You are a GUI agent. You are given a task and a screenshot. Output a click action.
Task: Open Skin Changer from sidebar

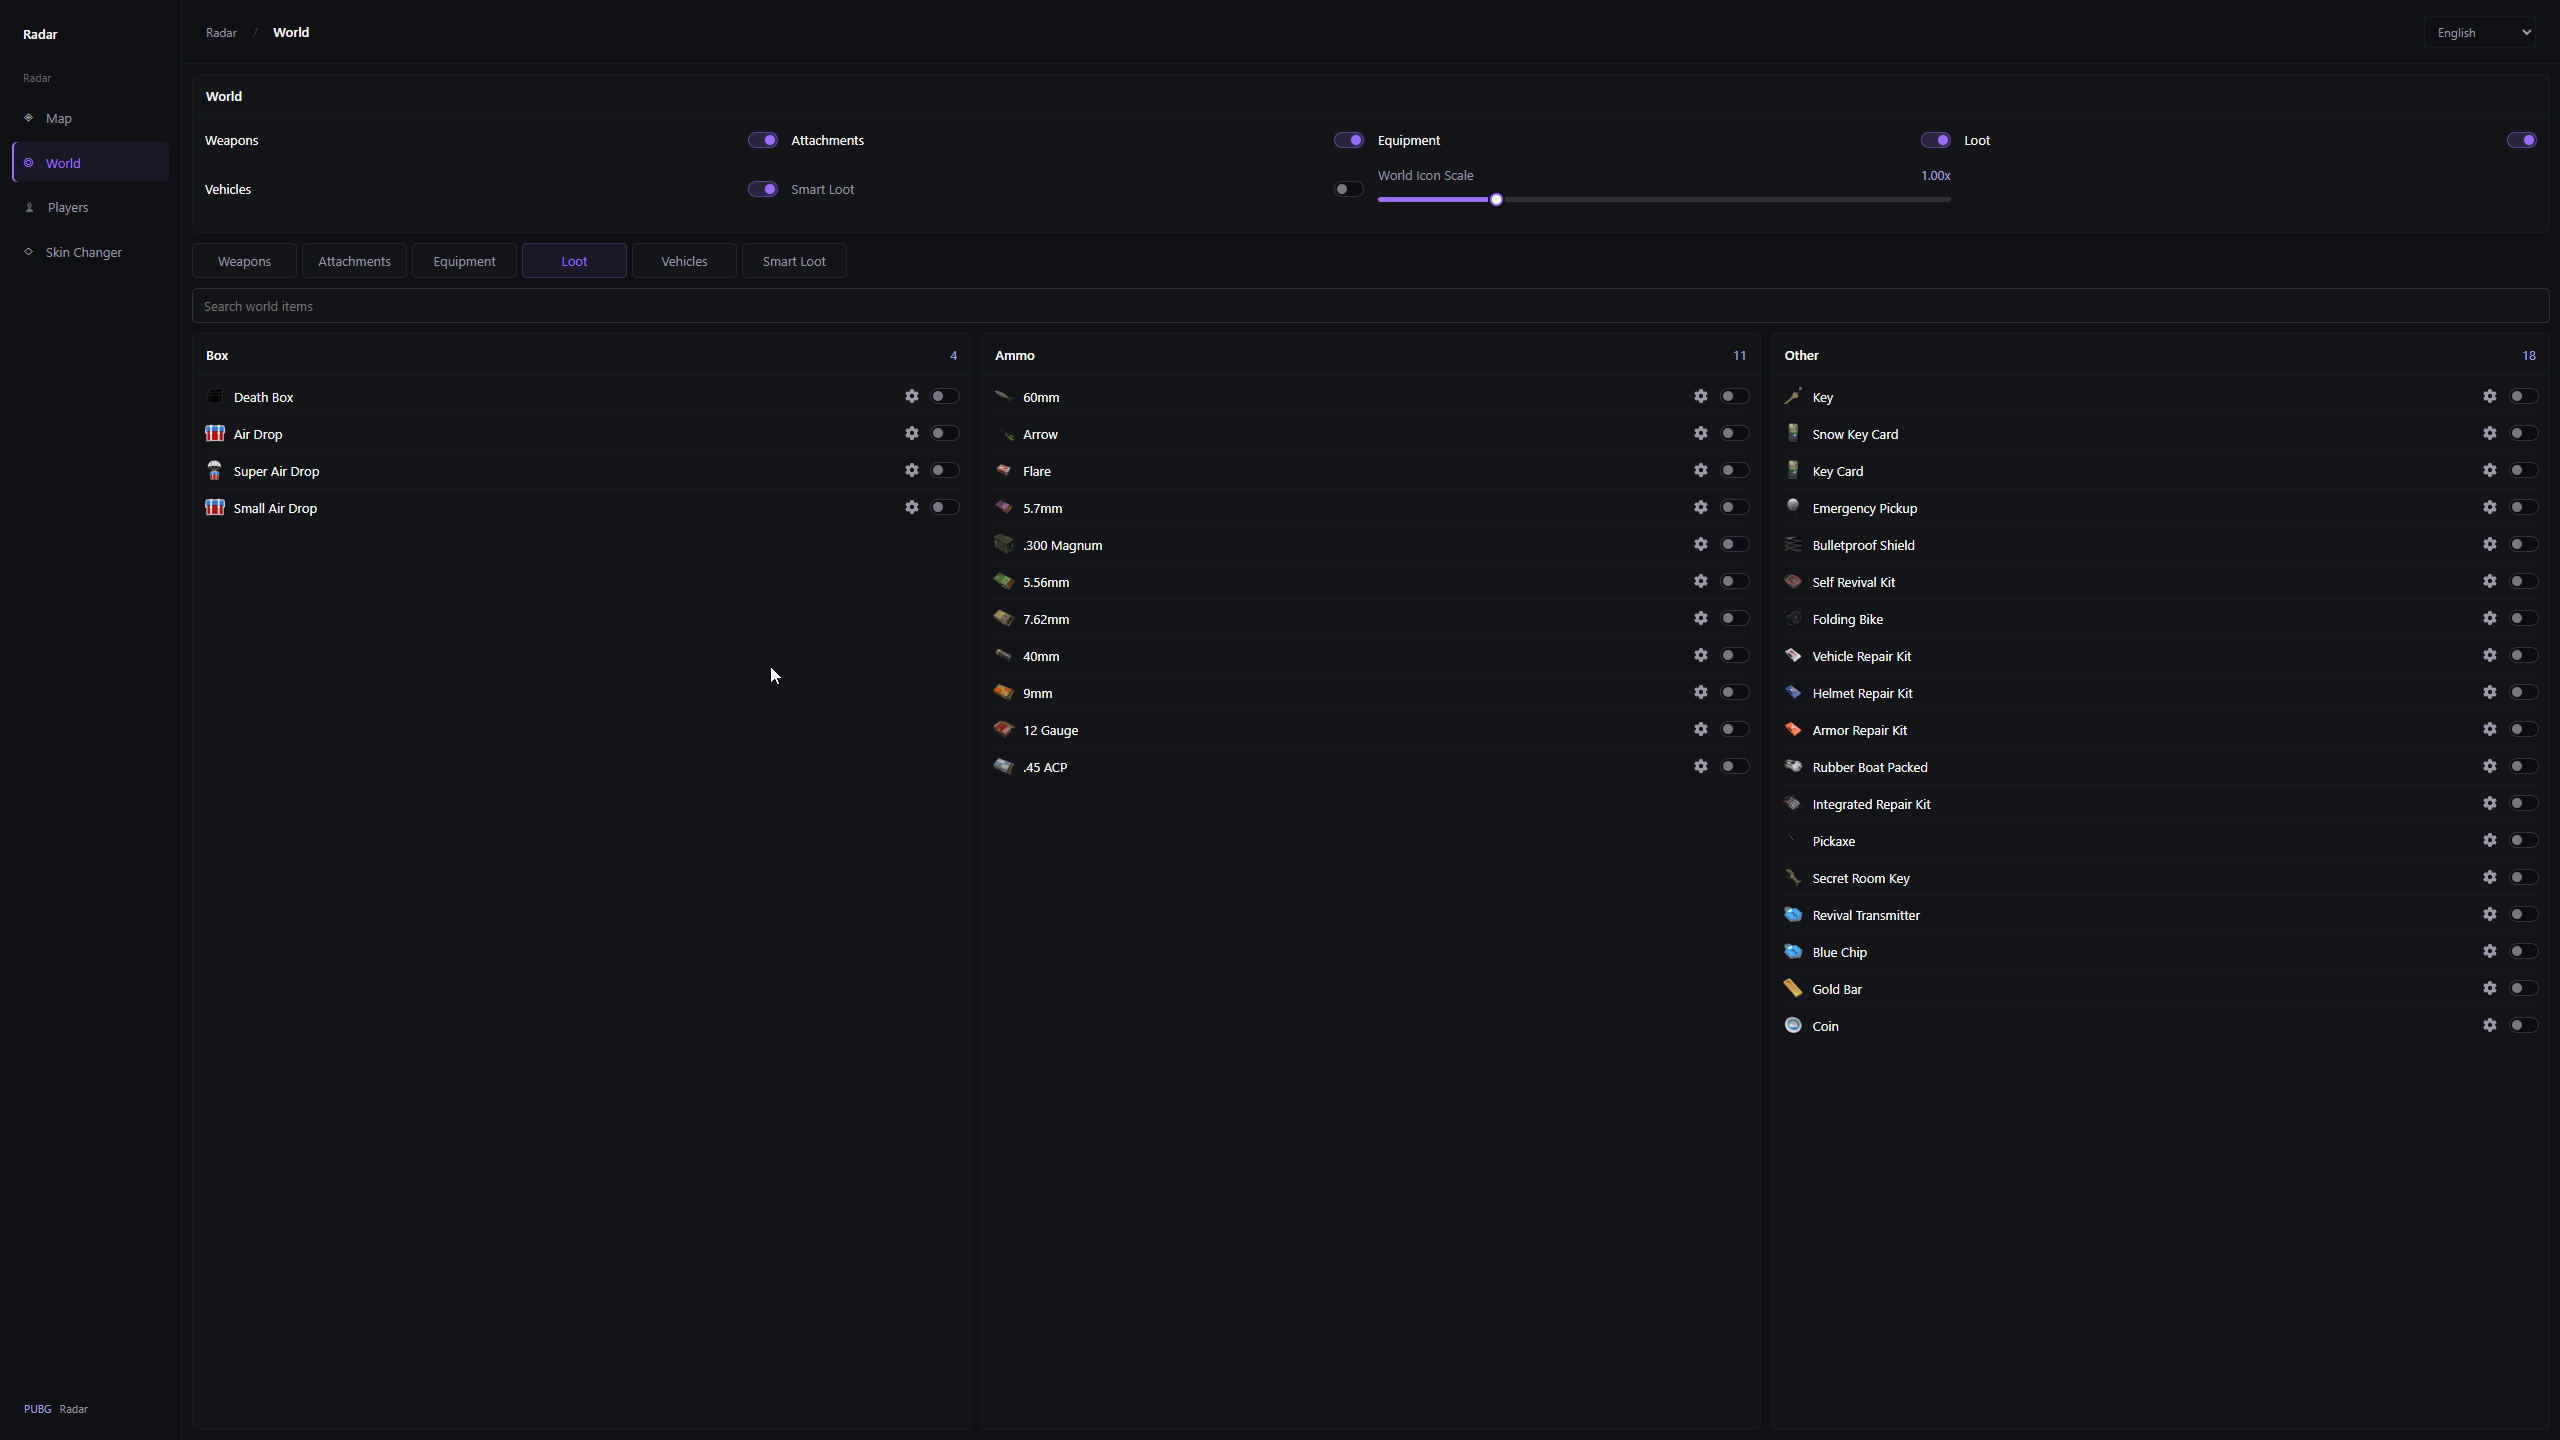point(90,252)
